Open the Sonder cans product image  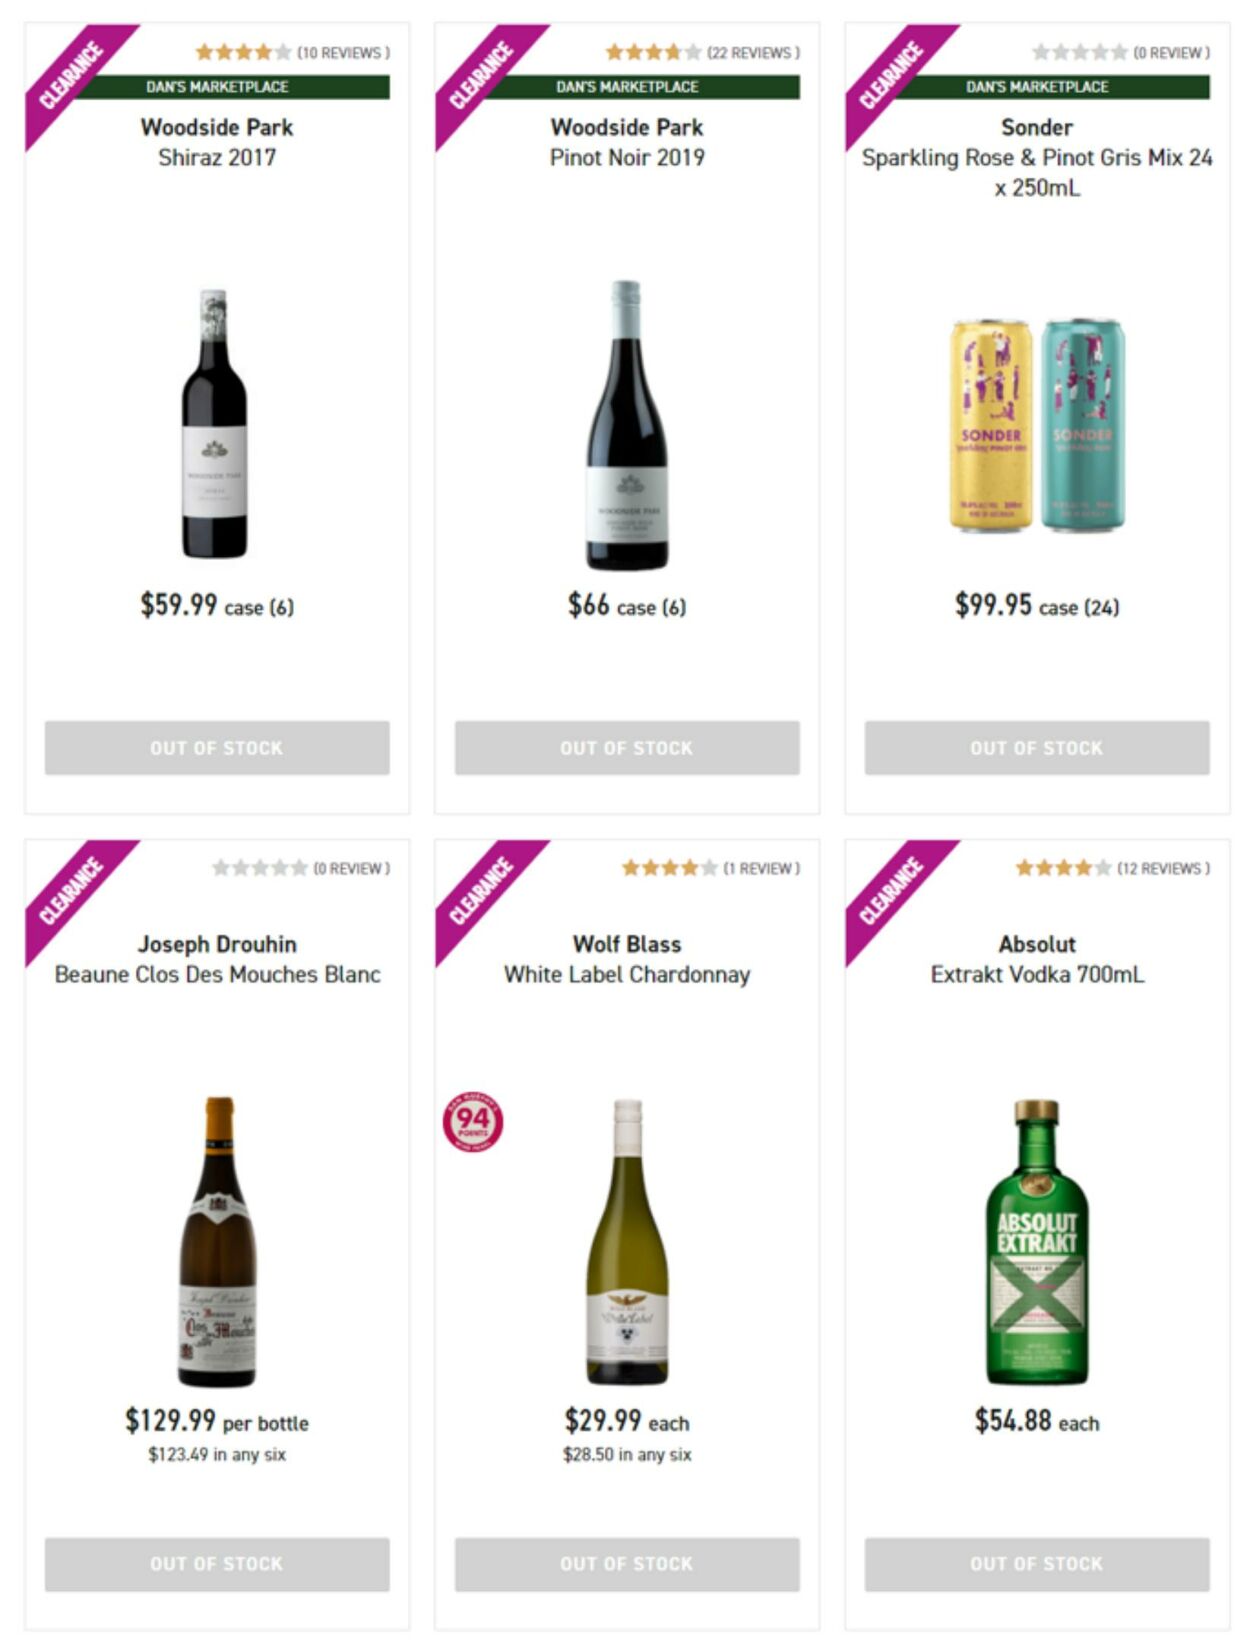[1037, 425]
